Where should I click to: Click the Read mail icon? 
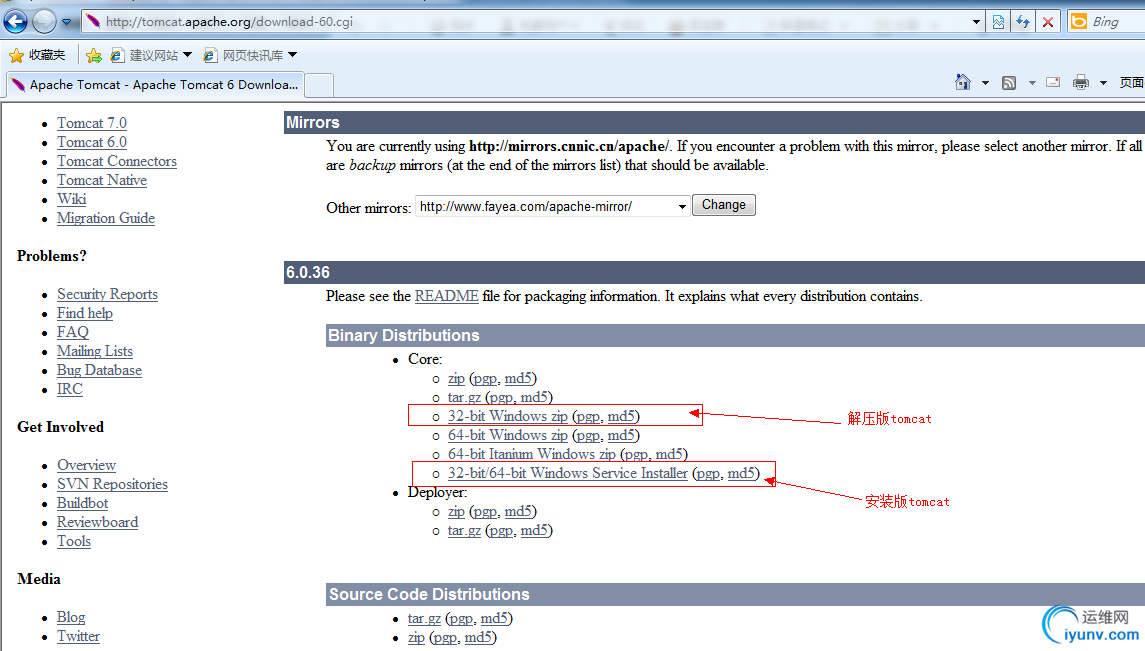pyautogui.click(x=1053, y=82)
